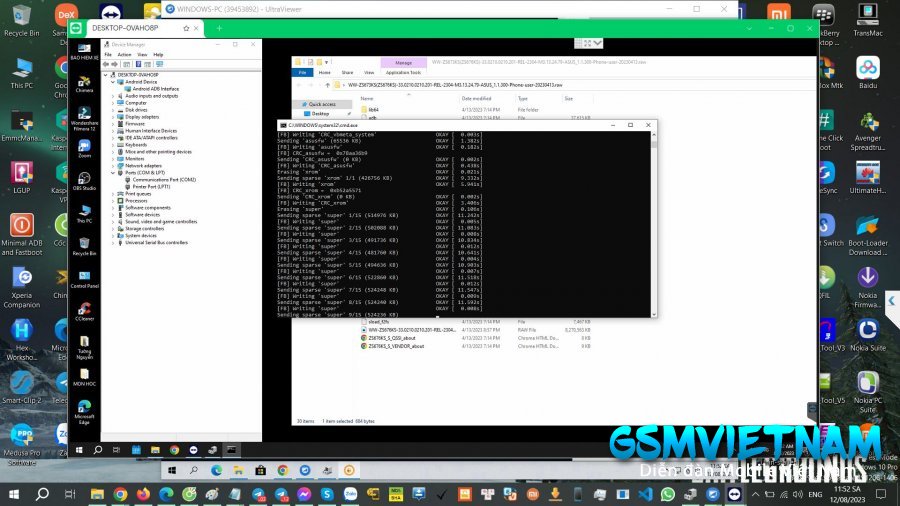Switch to the Share ribbon tab in Explorer
The width and height of the screenshot is (900, 506).
tap(347, 73)
